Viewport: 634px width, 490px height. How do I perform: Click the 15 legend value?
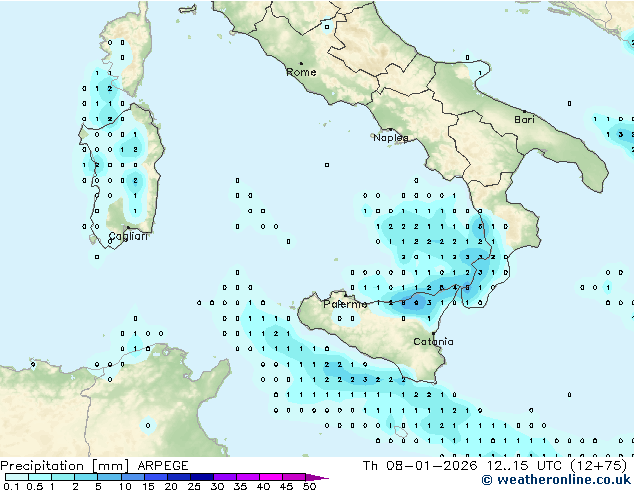pyautogui.click(x=148, y=486)
